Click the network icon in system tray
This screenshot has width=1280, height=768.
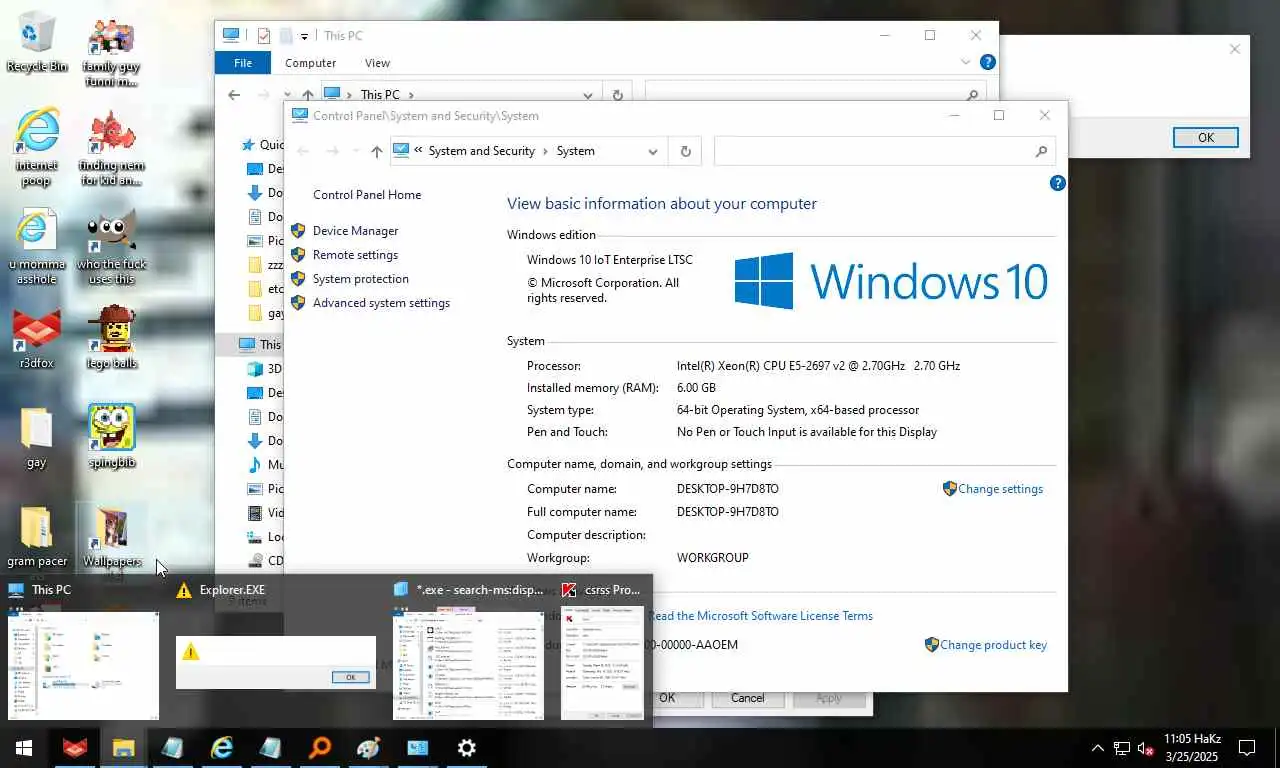(x=1122, y=747)
